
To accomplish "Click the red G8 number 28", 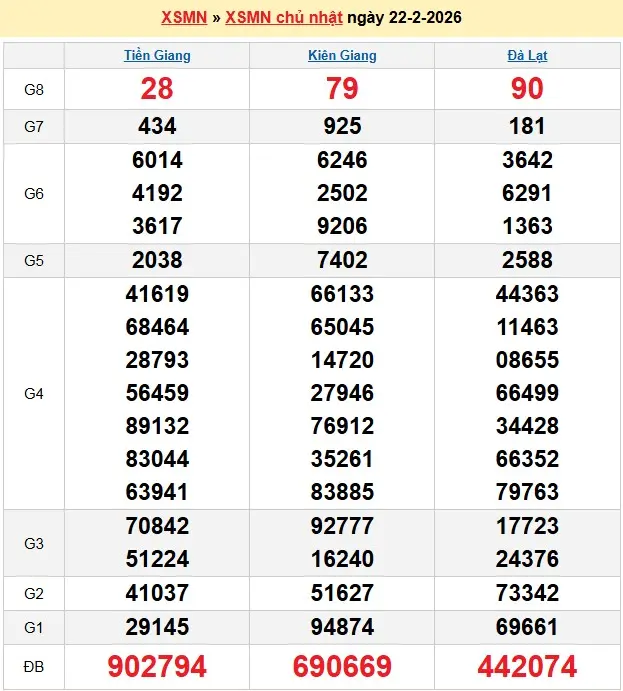I will click(157, 89).
